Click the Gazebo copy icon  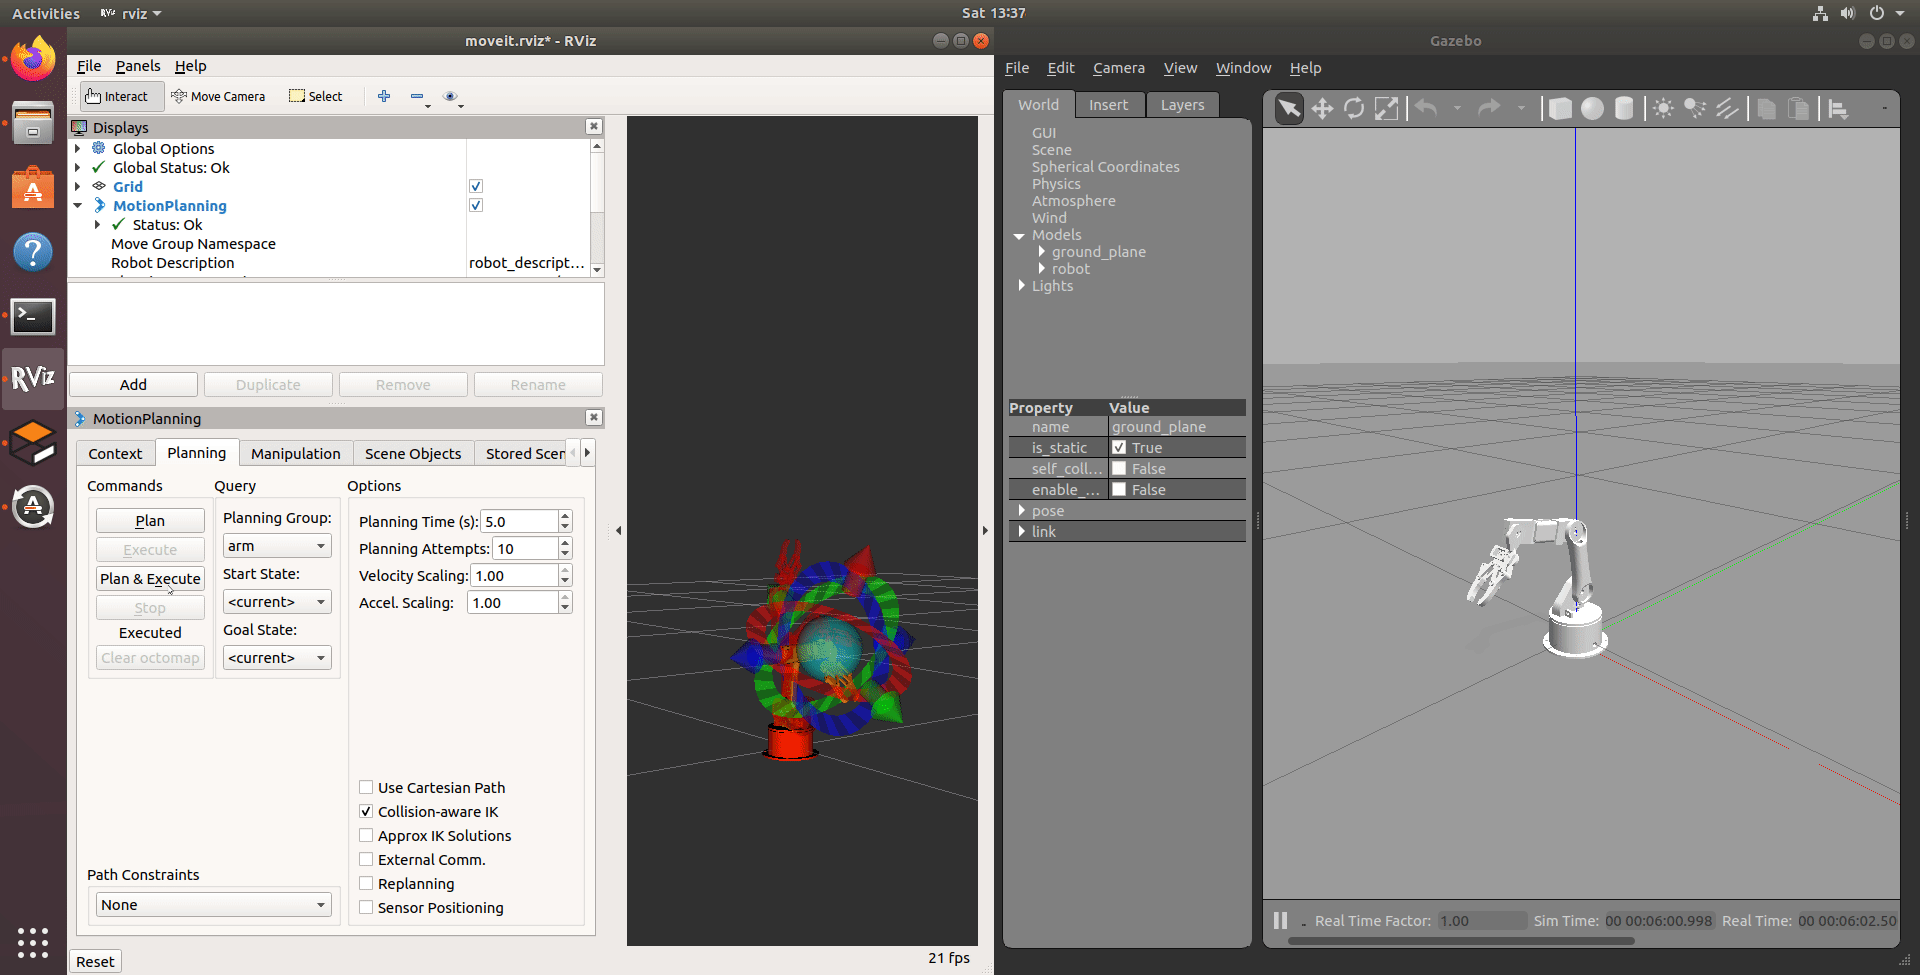(x=1767, y=108)
